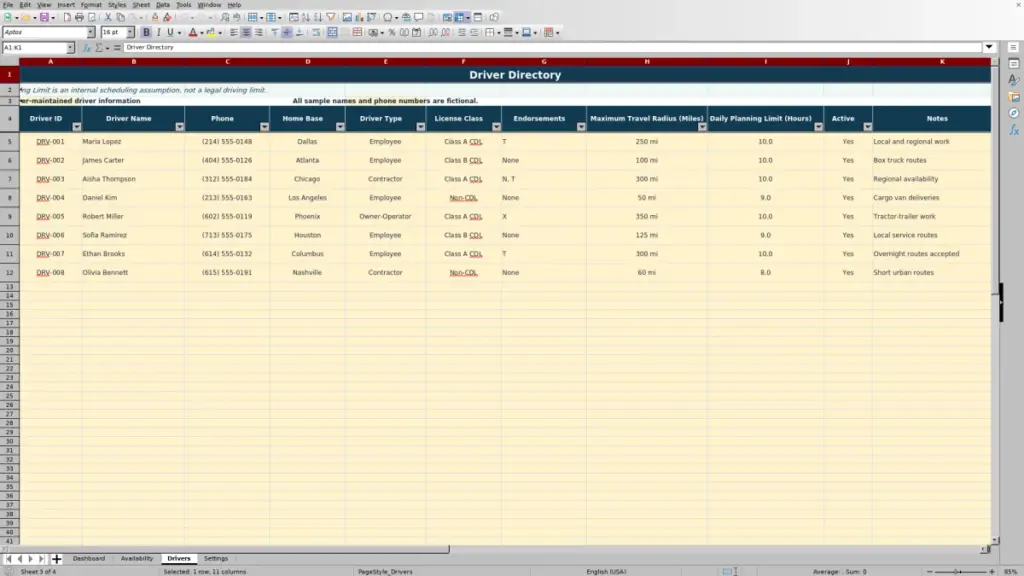1024x576 pixels.
Task: Open the Active column filter dropdown
Action: (x=867, y=127)
